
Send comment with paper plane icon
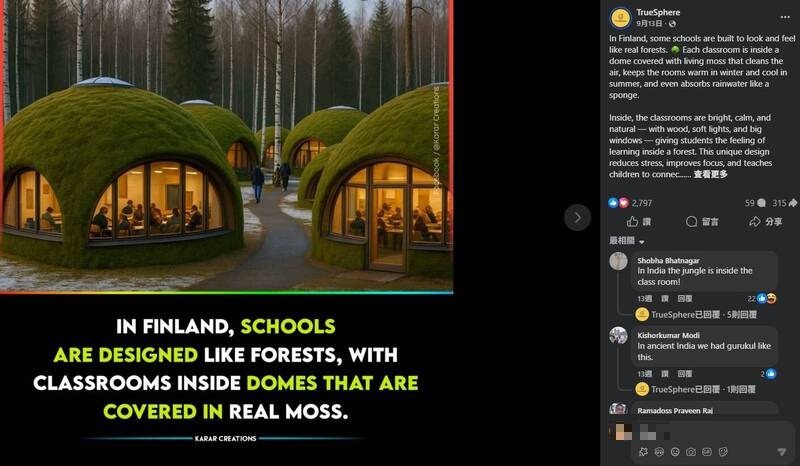[x=782, y=452]
